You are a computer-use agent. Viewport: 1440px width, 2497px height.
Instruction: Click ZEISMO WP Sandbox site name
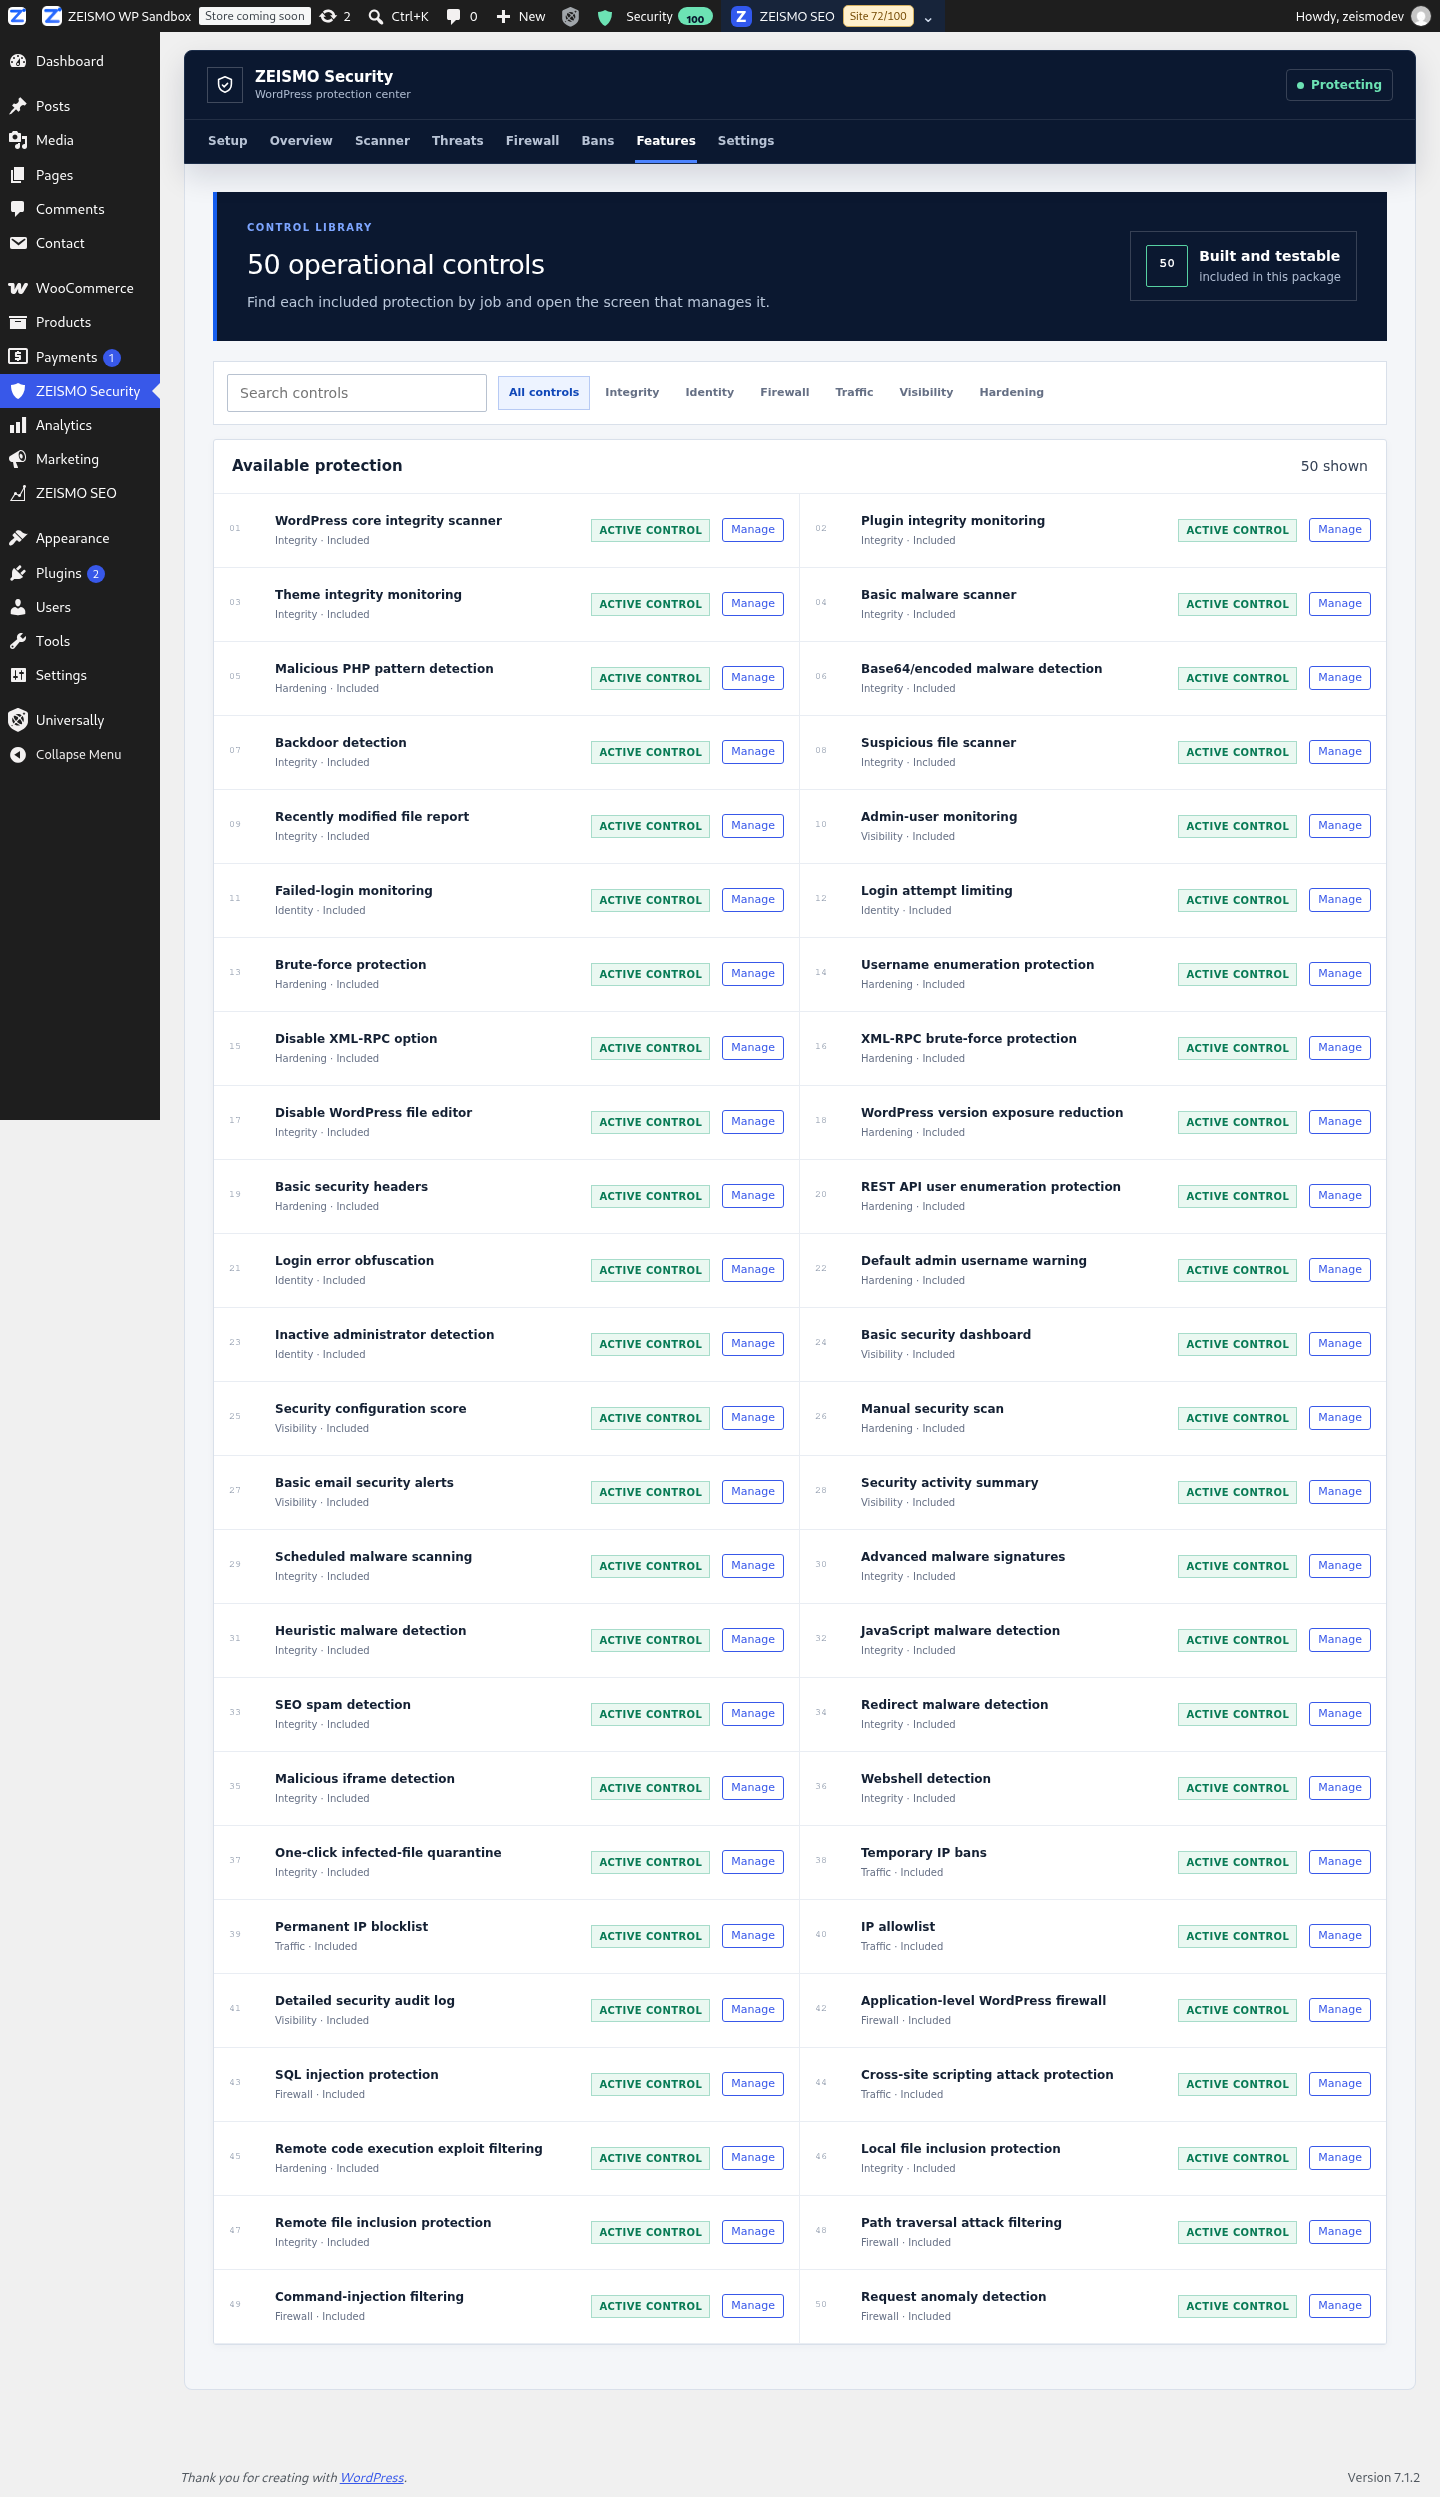(129, 16)
